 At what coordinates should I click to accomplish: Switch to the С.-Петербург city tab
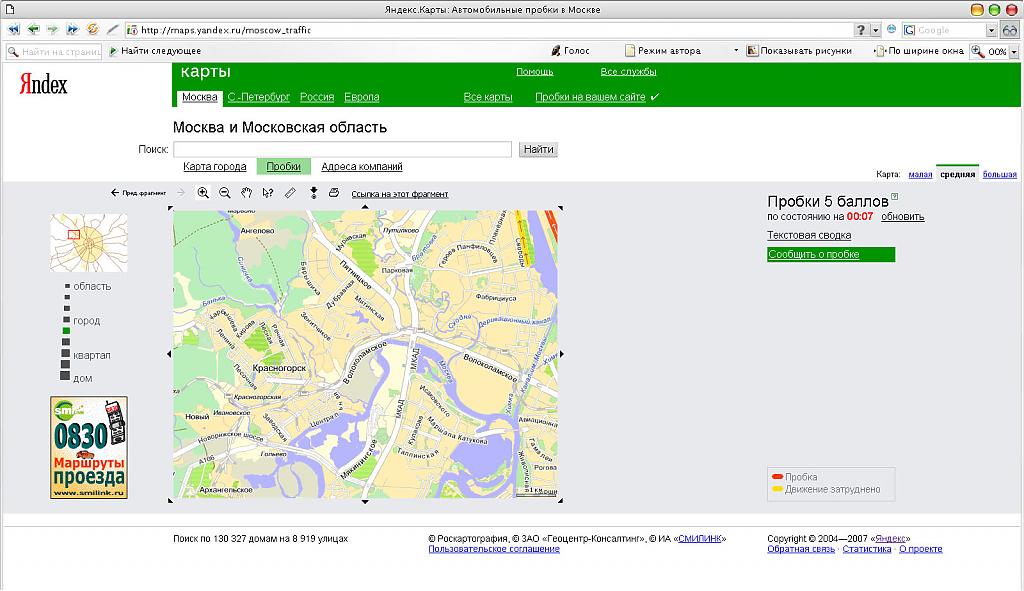[x=258, y=97]
